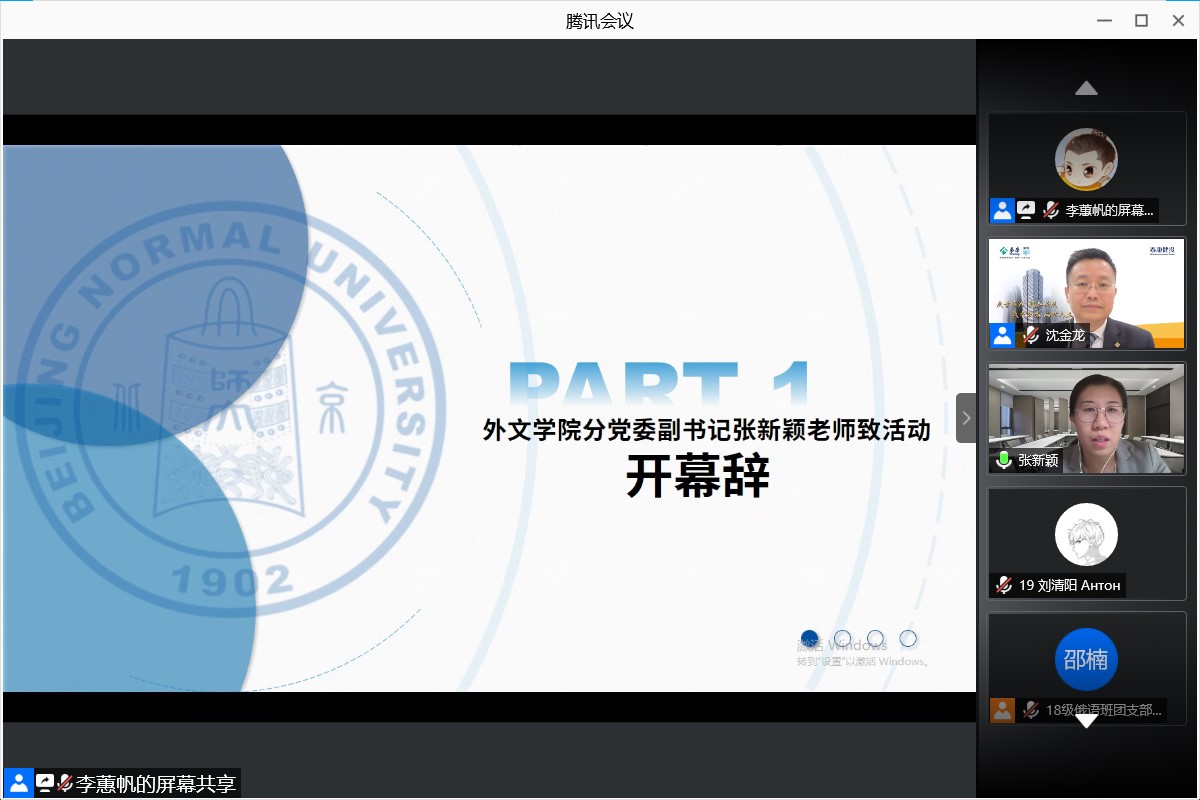Screen dimensions: 1200x800
Task: Click 刘清阳's sketch avatar
Action: click(x=1086, y=534)
